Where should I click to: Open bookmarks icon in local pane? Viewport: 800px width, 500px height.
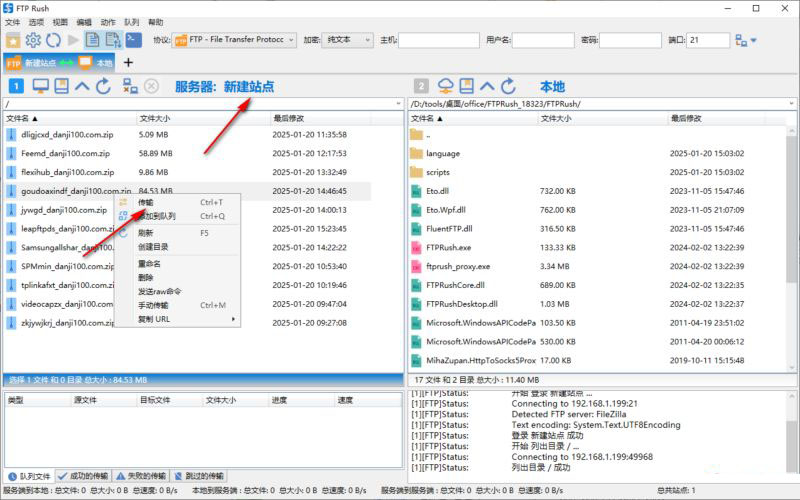[466, 86]
